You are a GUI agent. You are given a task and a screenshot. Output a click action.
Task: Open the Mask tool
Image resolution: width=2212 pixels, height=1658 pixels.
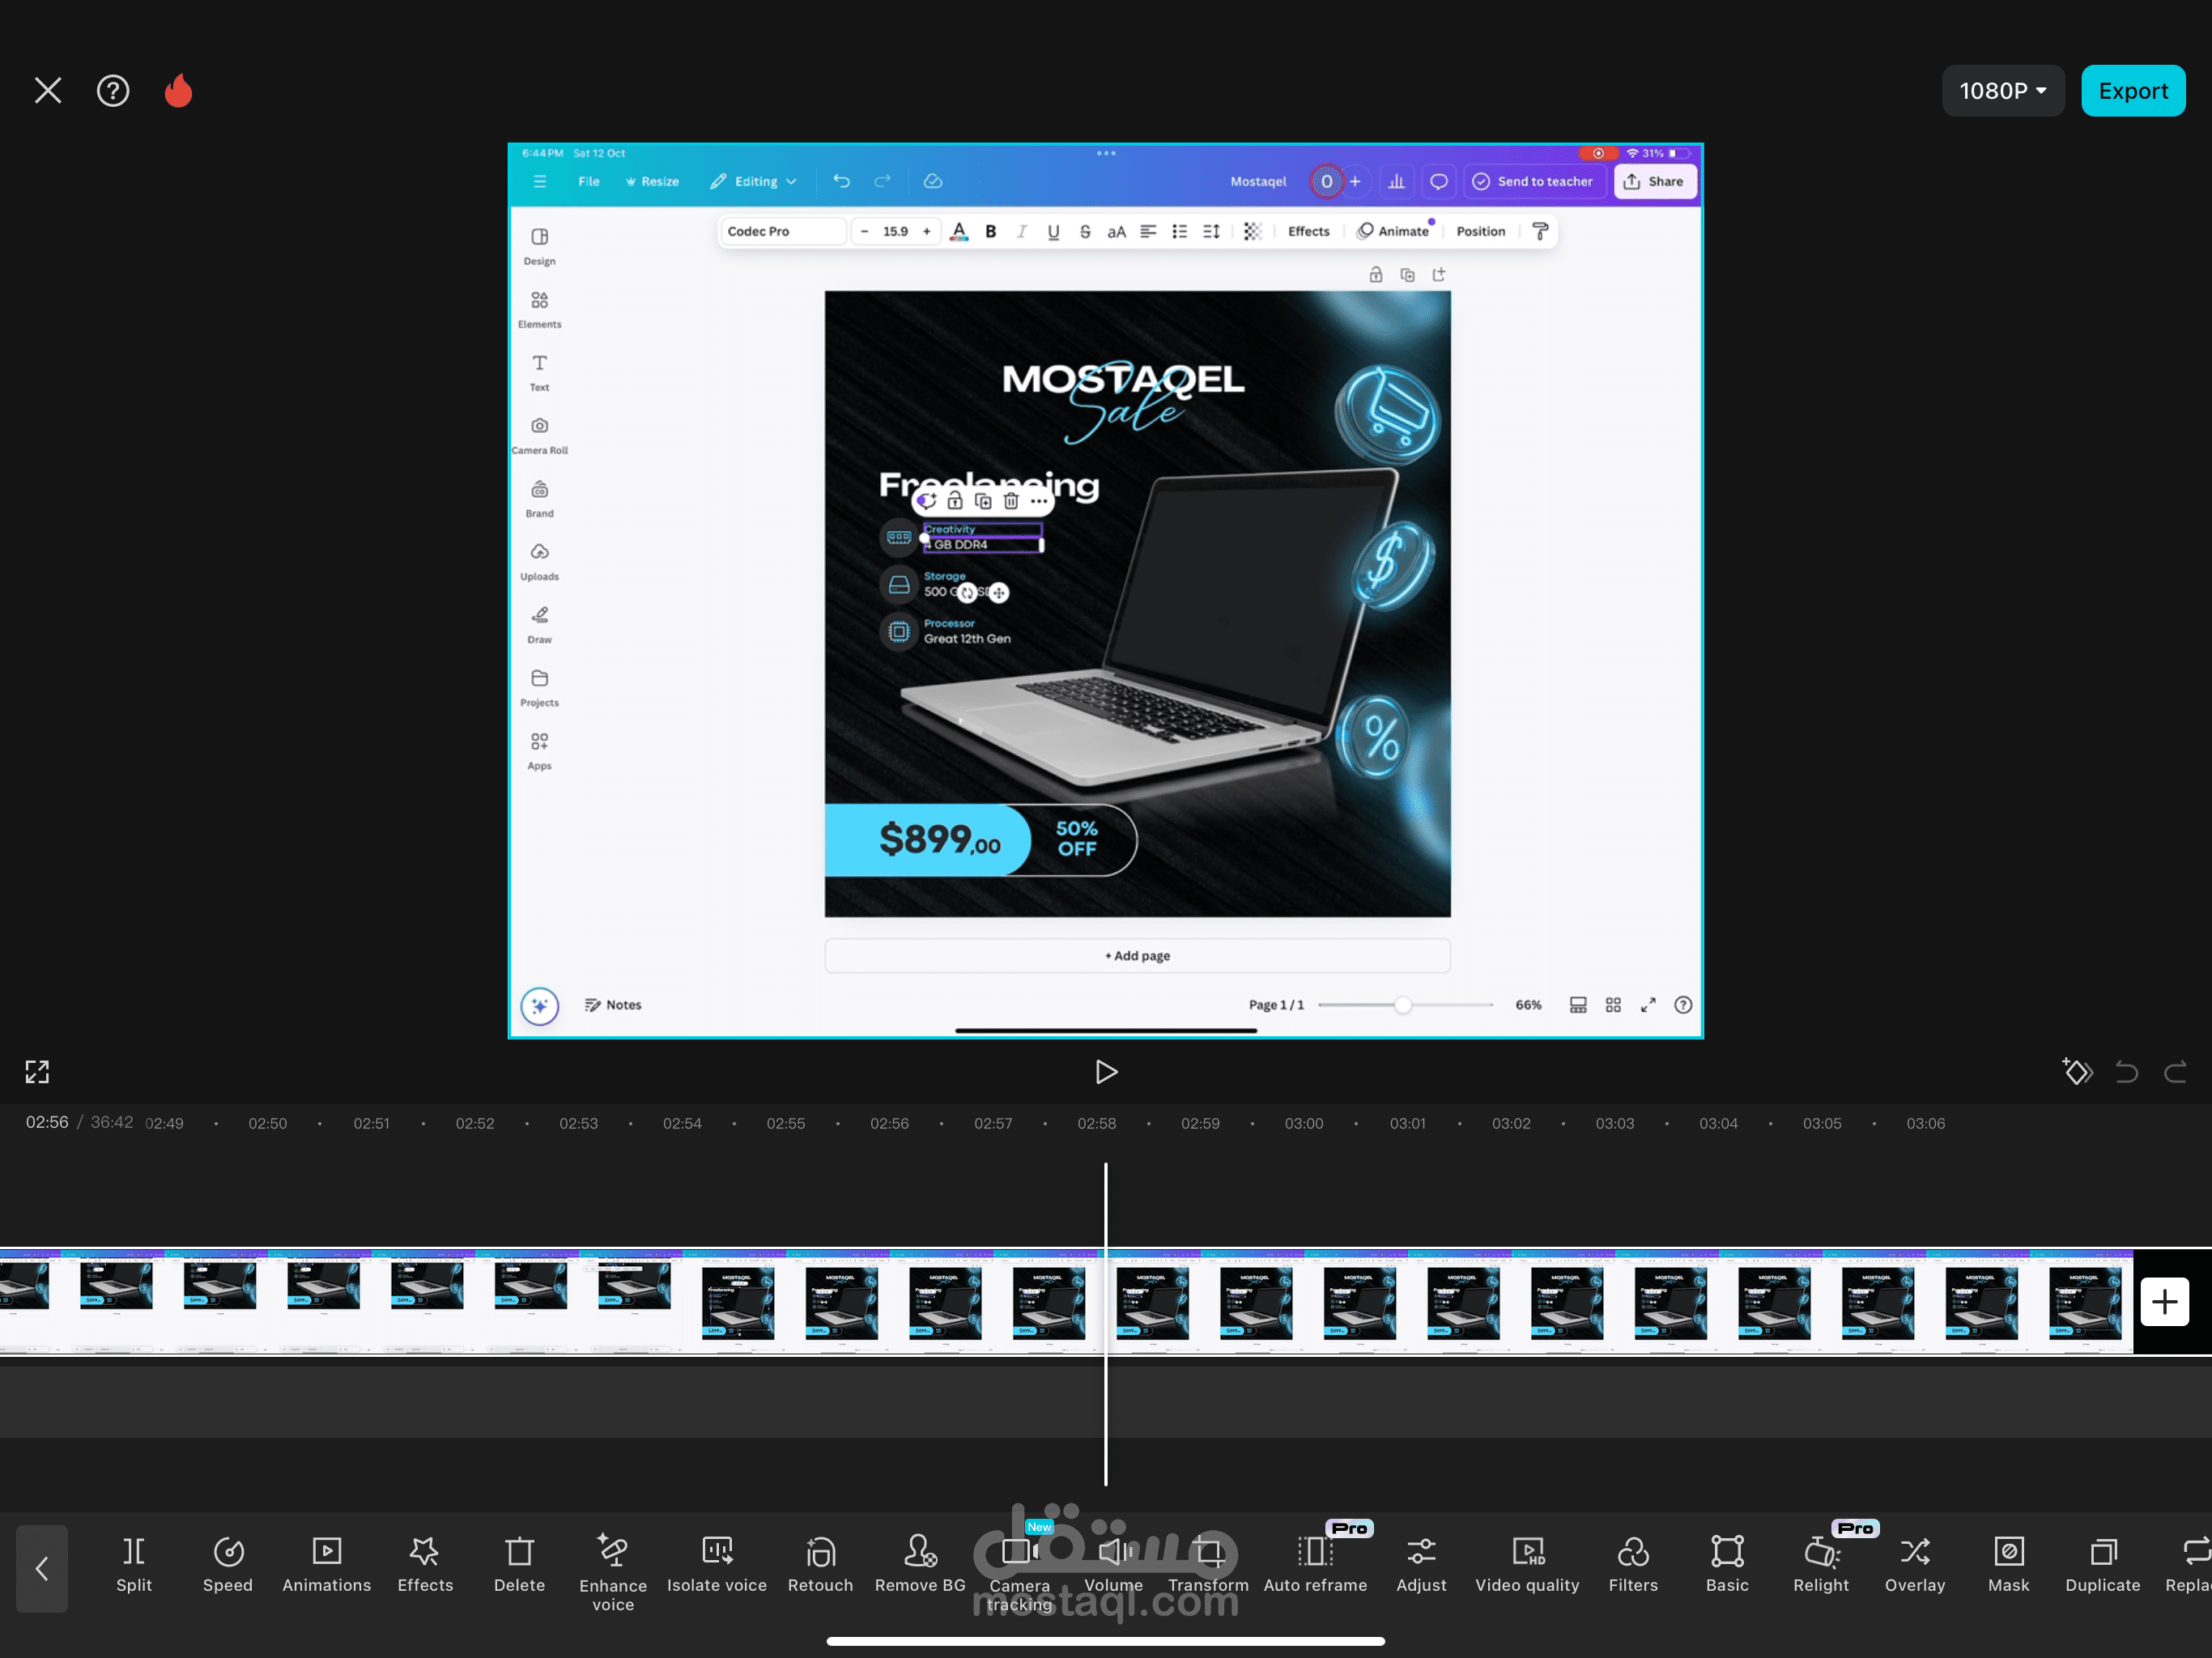point(2008,1564)
